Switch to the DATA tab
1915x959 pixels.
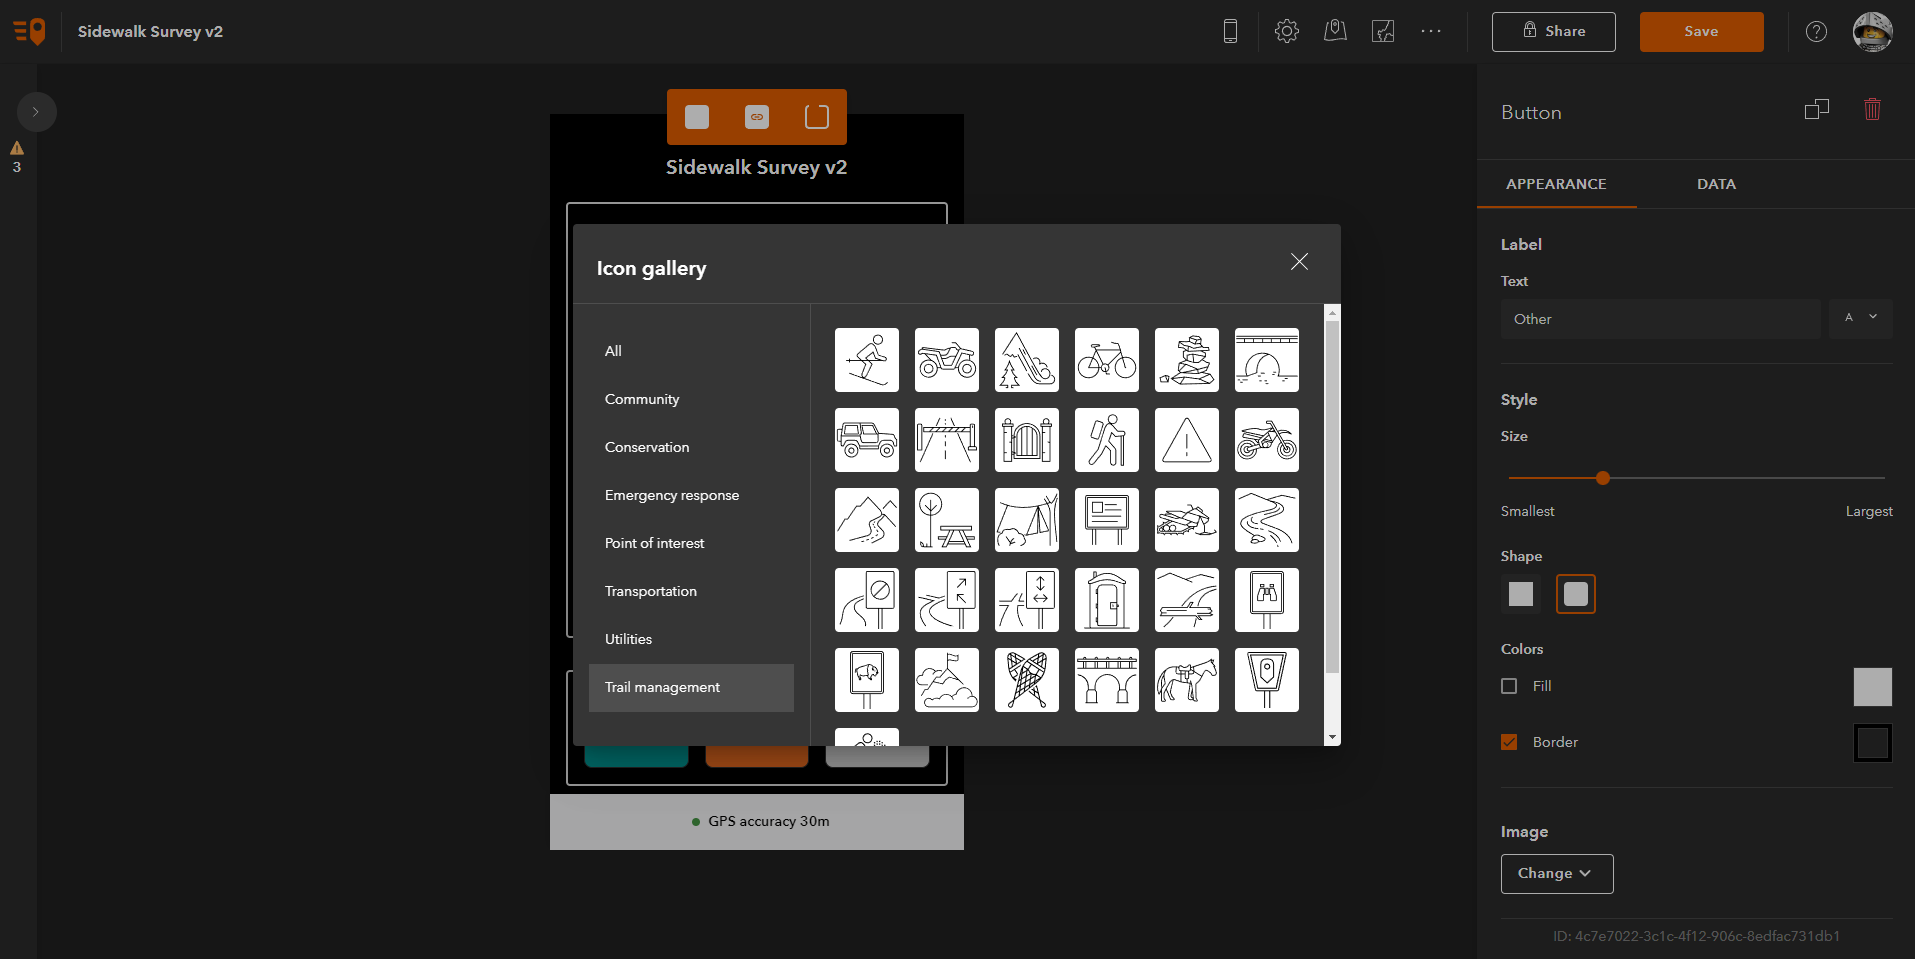(x=1715, y=184)
